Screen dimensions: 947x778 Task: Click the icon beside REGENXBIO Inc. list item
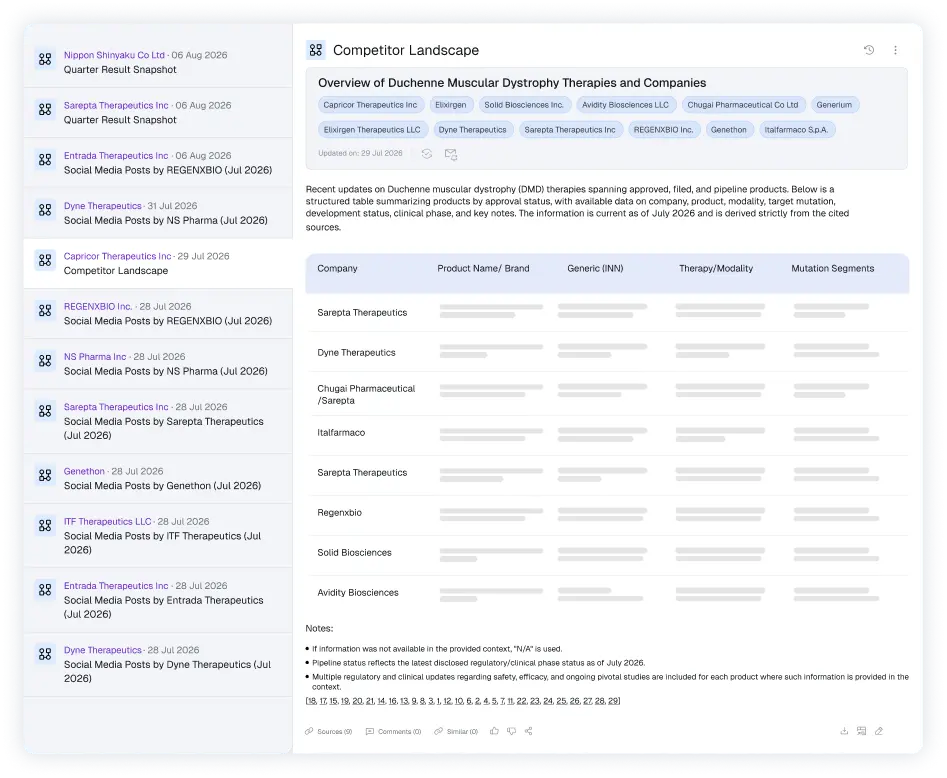pos(45,310)
